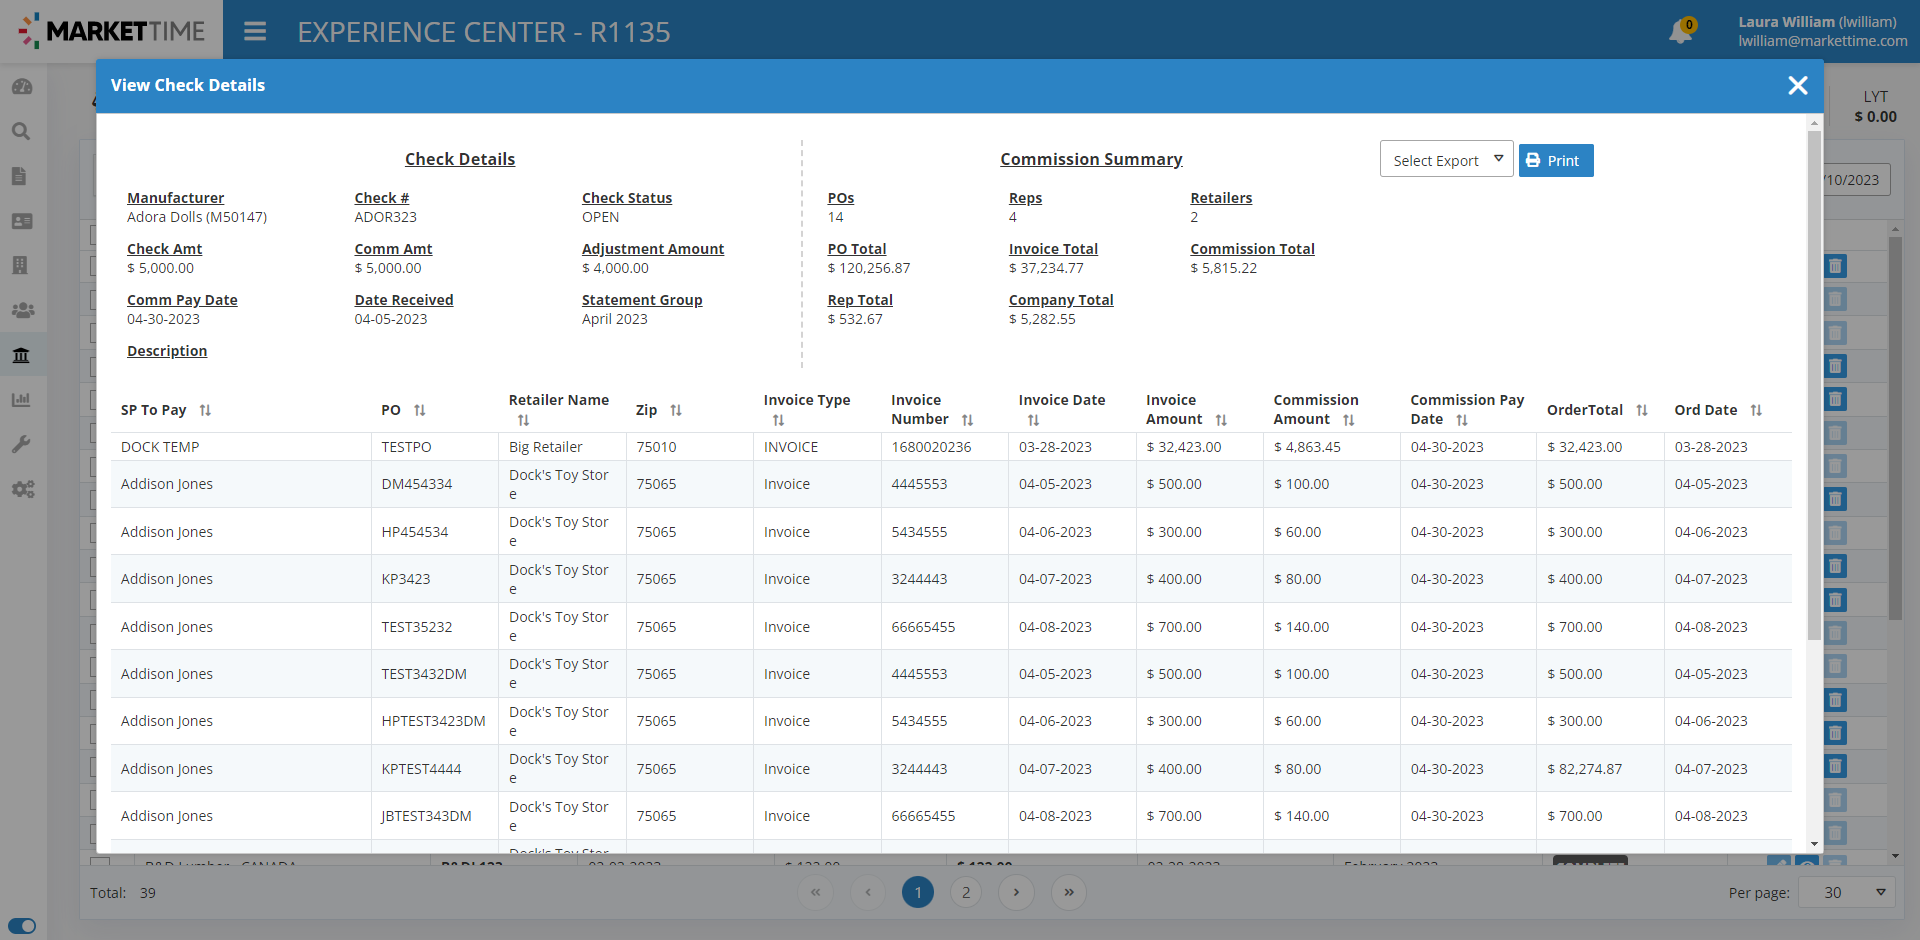Click the Description label
This screenshot has height=940, width=1920.
tap(167, 351)
